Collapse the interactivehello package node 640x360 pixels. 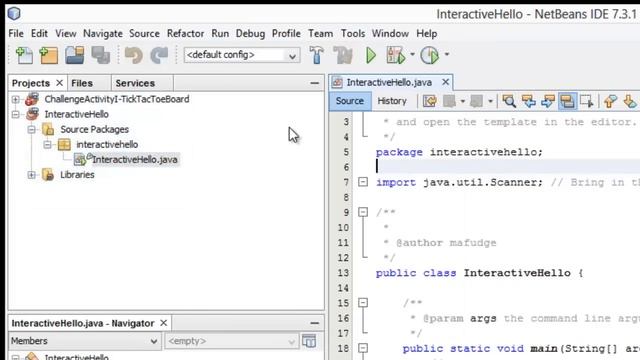click(x=47, y=144)
